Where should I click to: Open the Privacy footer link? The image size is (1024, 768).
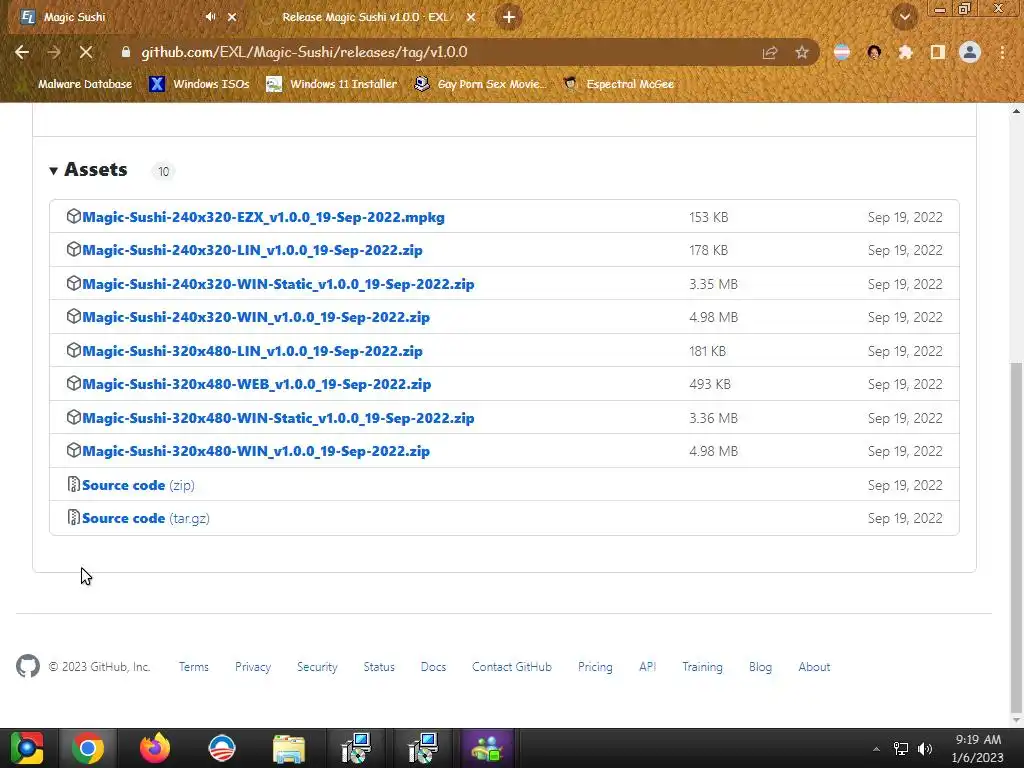(253, 667)
